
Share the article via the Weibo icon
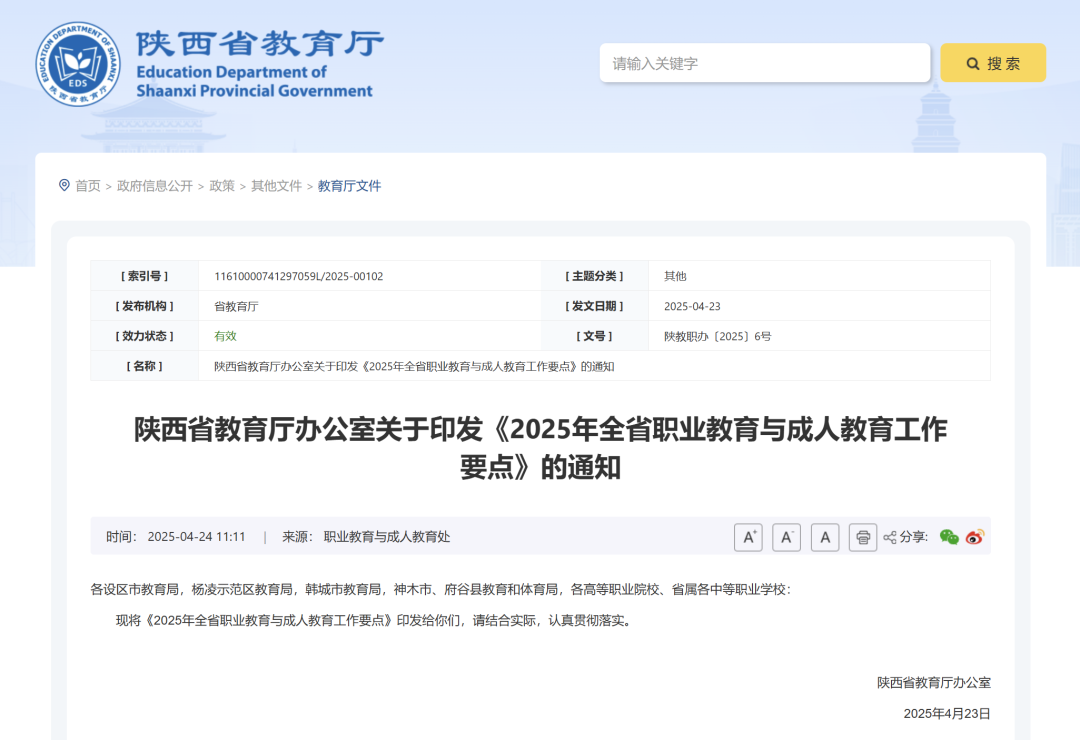(x=975, y=537)
